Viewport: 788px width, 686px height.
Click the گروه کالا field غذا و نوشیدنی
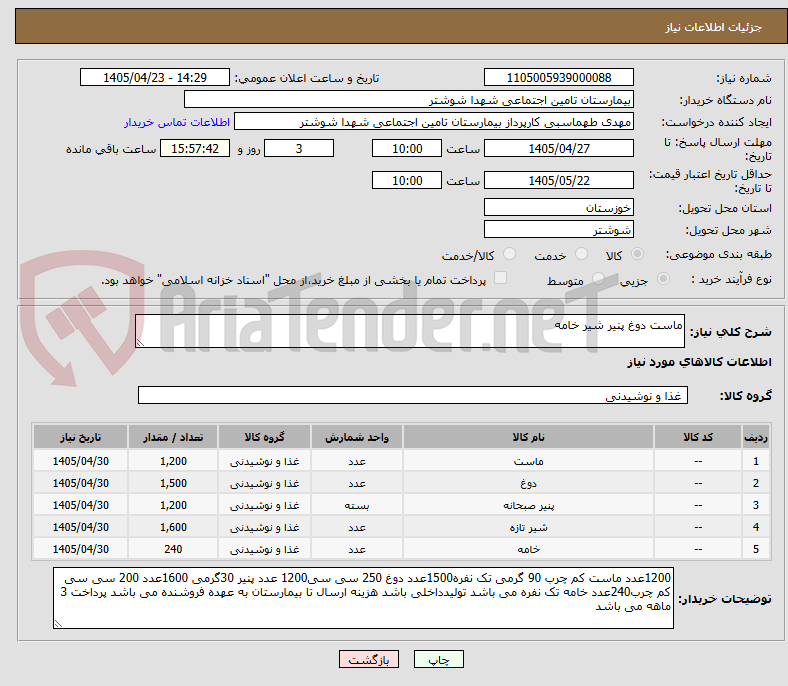413,395
